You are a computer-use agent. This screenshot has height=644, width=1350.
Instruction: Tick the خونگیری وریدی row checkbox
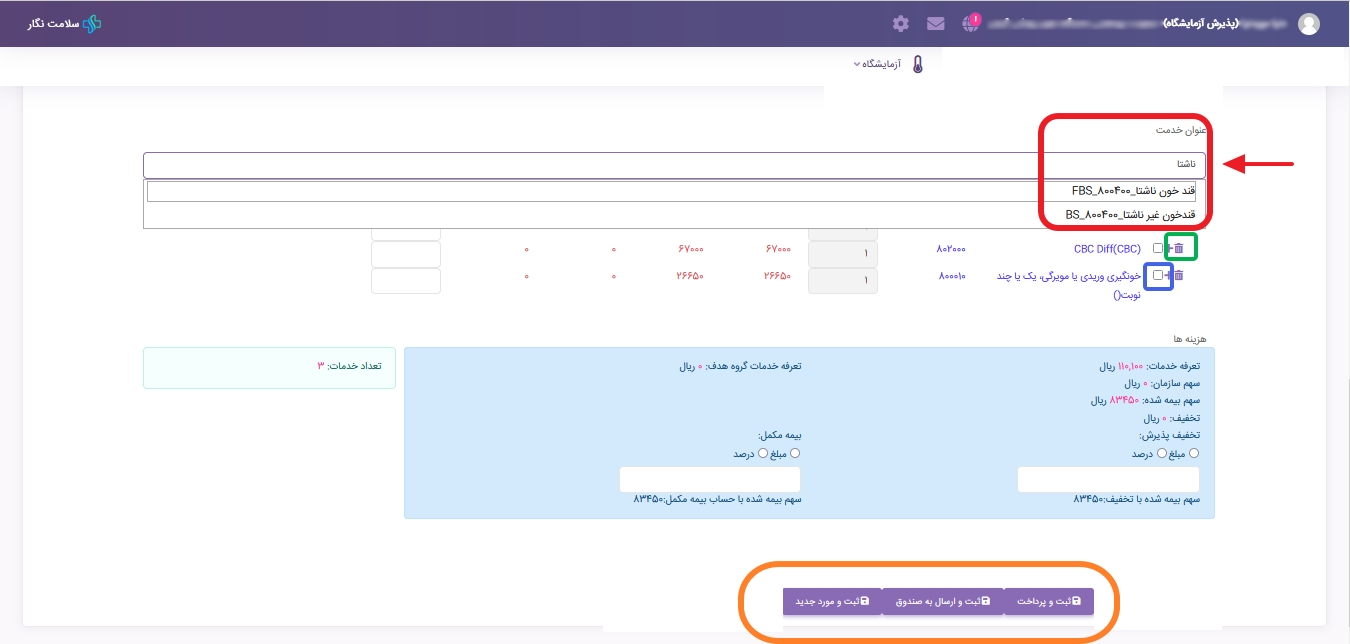click(1157, 275)
